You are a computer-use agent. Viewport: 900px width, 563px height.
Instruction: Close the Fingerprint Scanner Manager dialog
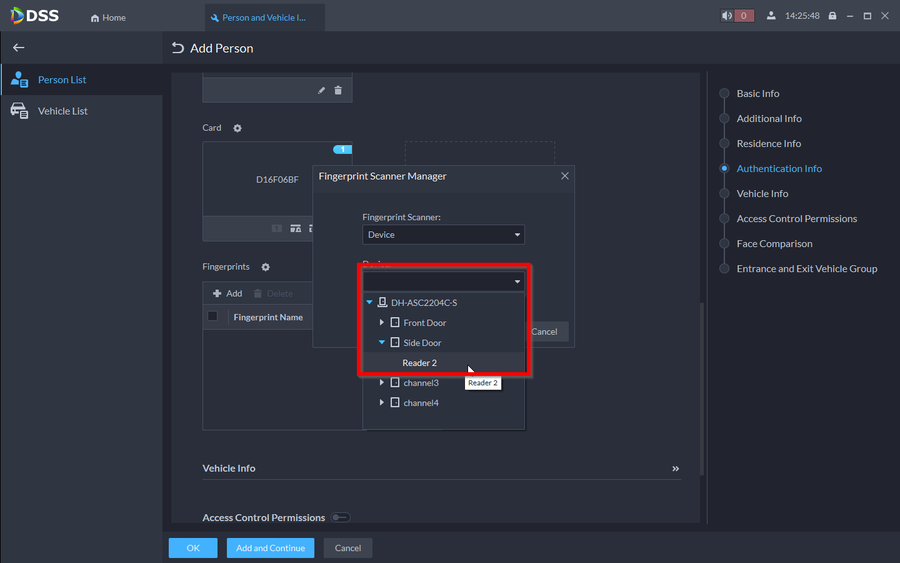click(565, 176)
